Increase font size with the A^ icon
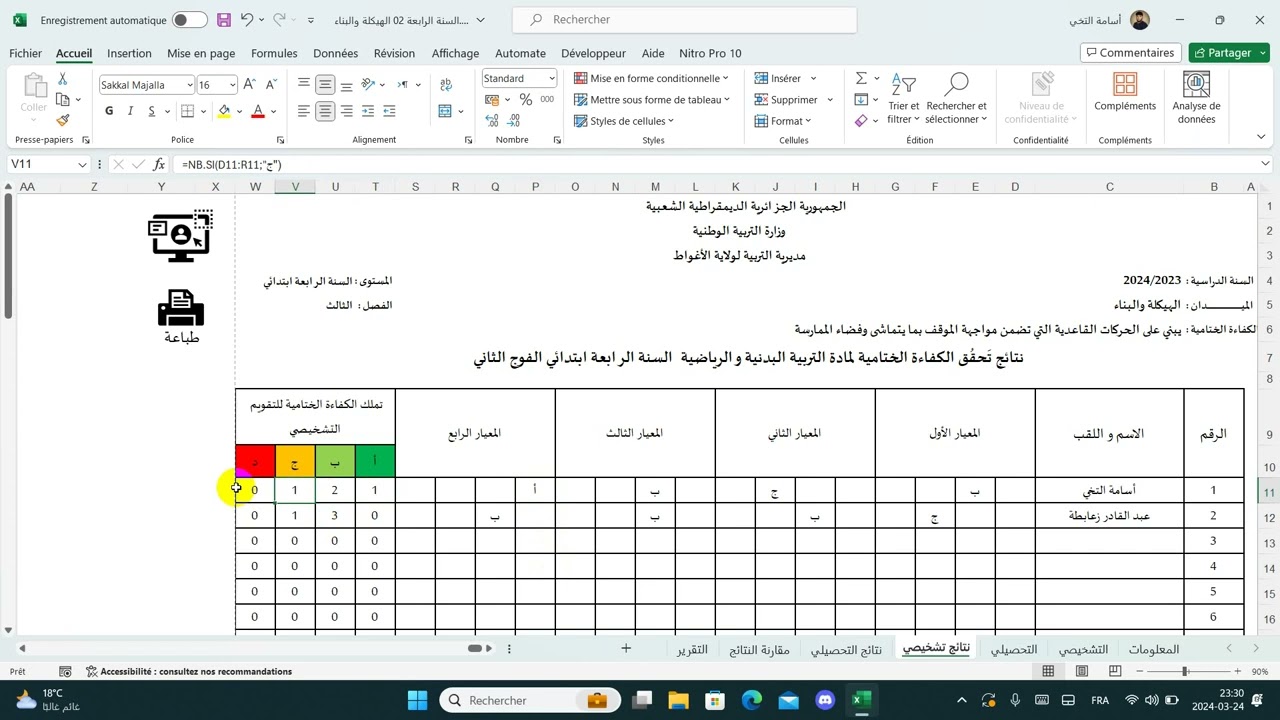 249,85
